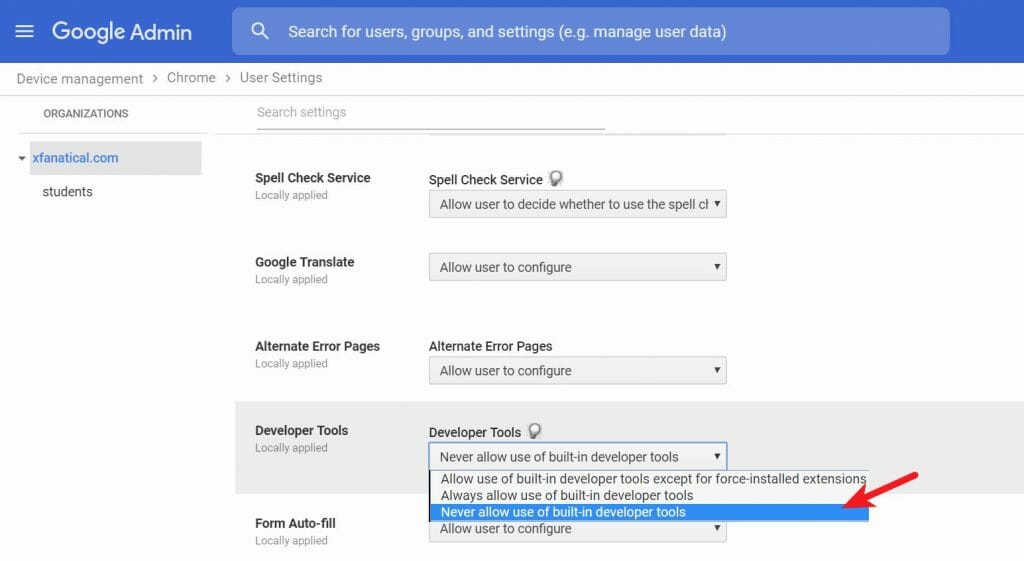Click the Spell Check Service setting title
The image size is (1024, 561).
tap(312, 178)
